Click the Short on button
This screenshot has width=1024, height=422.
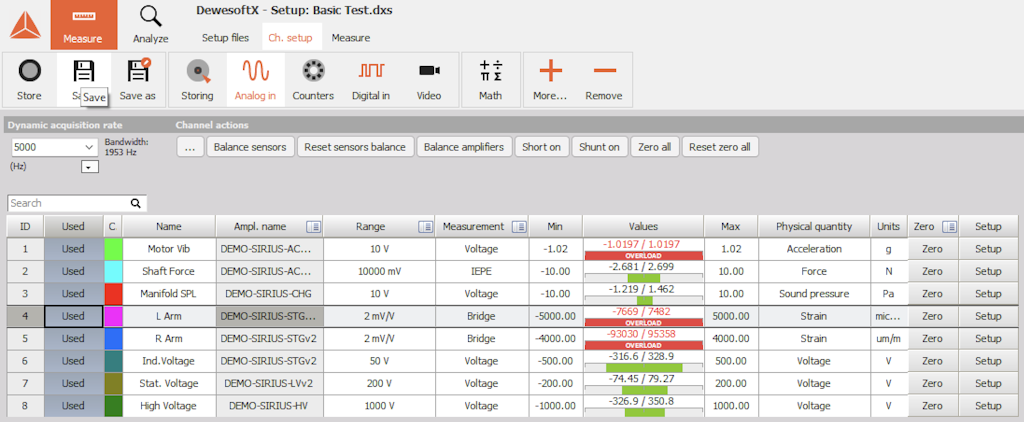coord(541,147)
